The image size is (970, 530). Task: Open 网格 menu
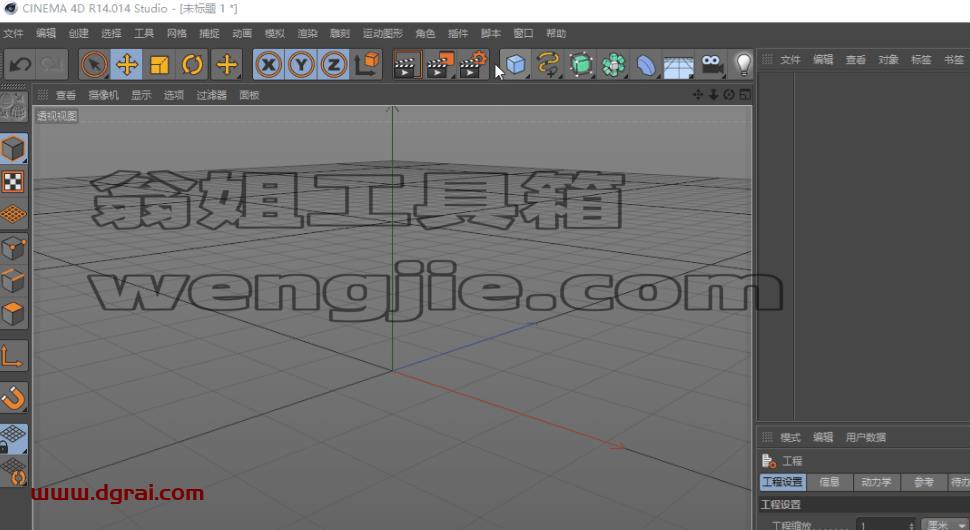[x=177, y=33]
